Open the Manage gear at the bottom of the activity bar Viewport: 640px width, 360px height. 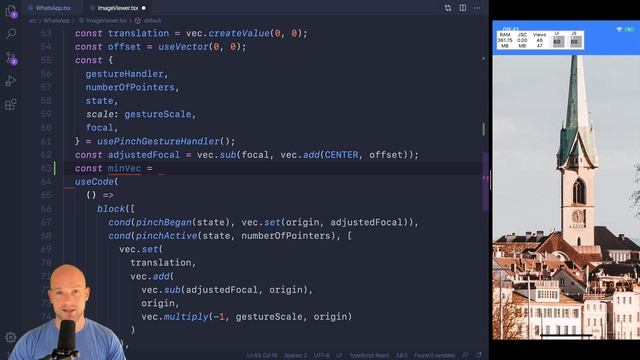coord(11,337)
